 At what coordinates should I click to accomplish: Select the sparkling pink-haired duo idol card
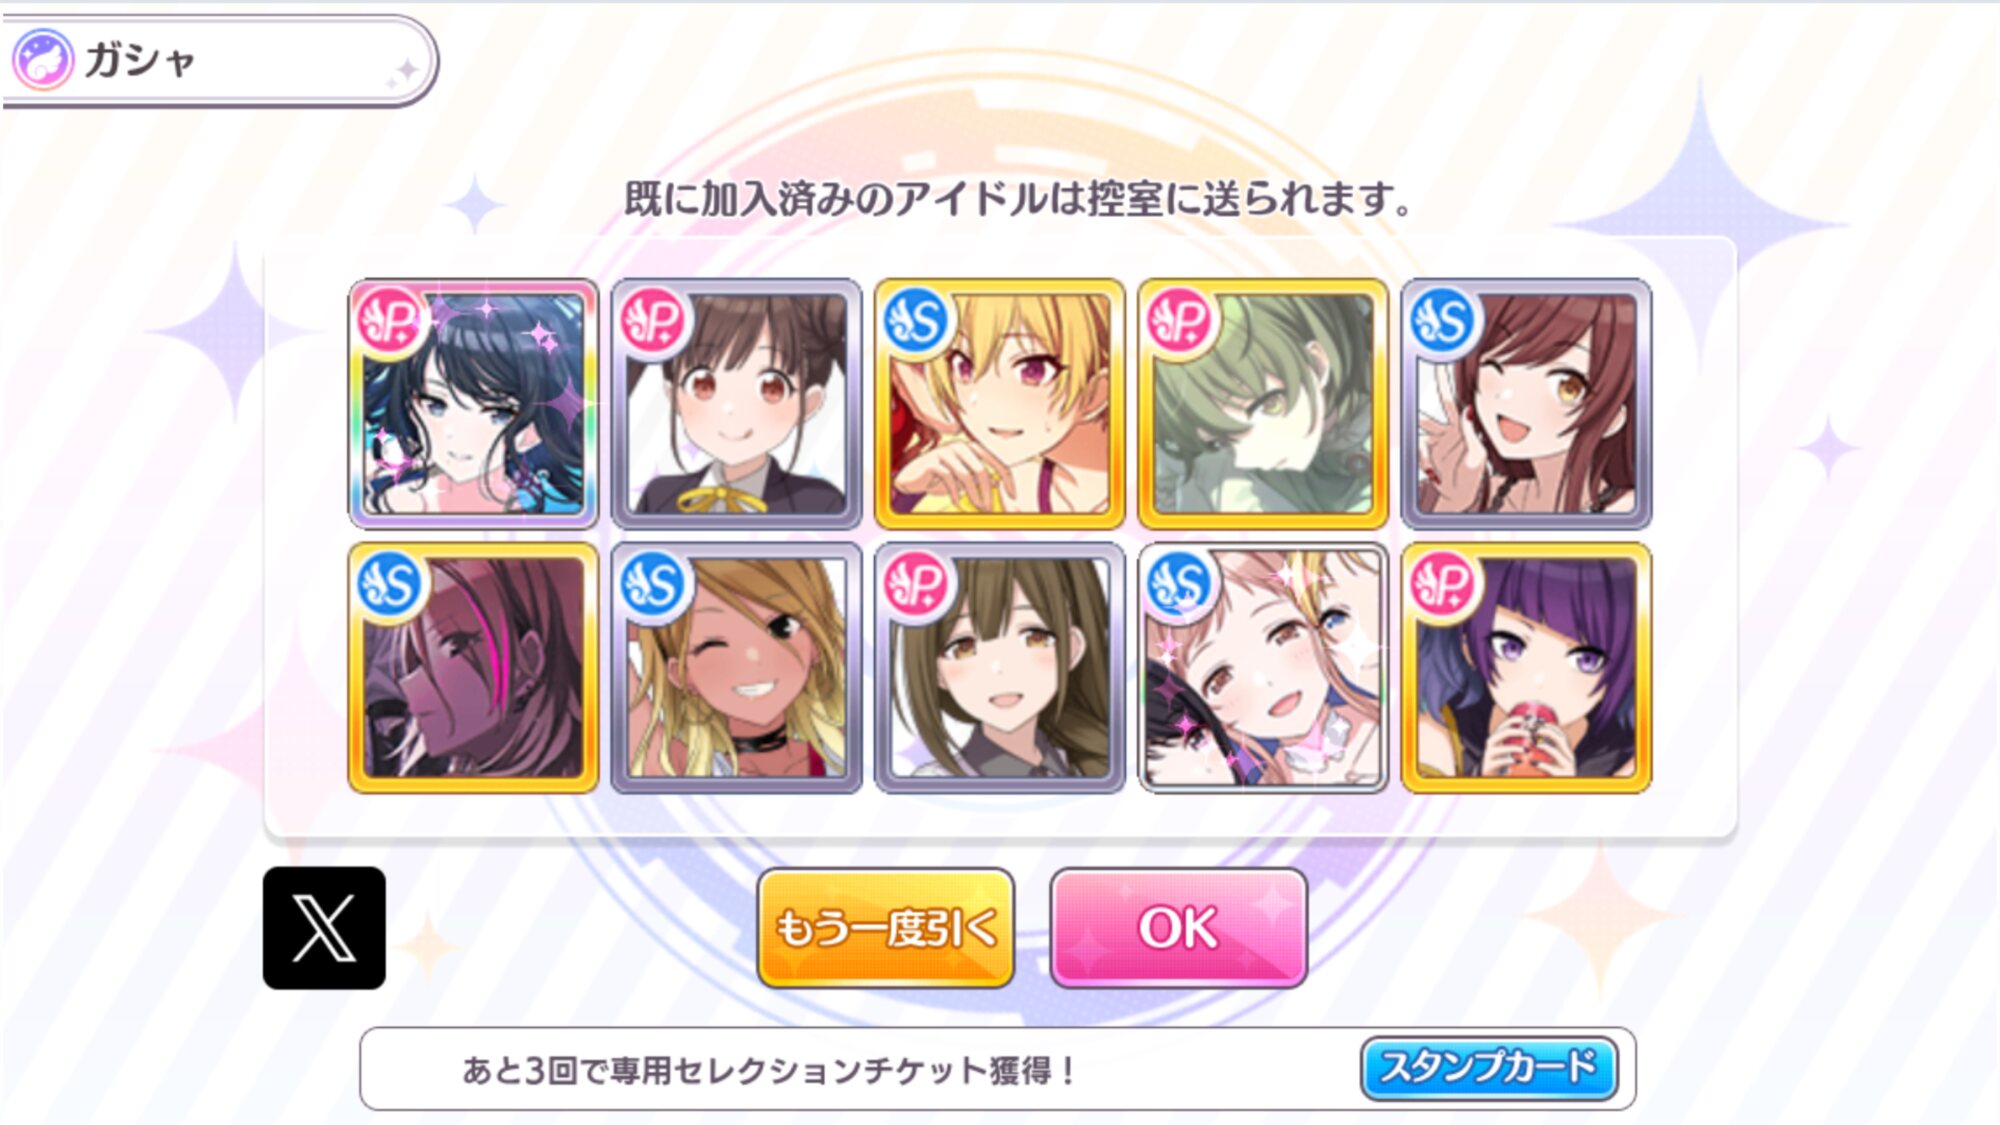[1263, 668]
